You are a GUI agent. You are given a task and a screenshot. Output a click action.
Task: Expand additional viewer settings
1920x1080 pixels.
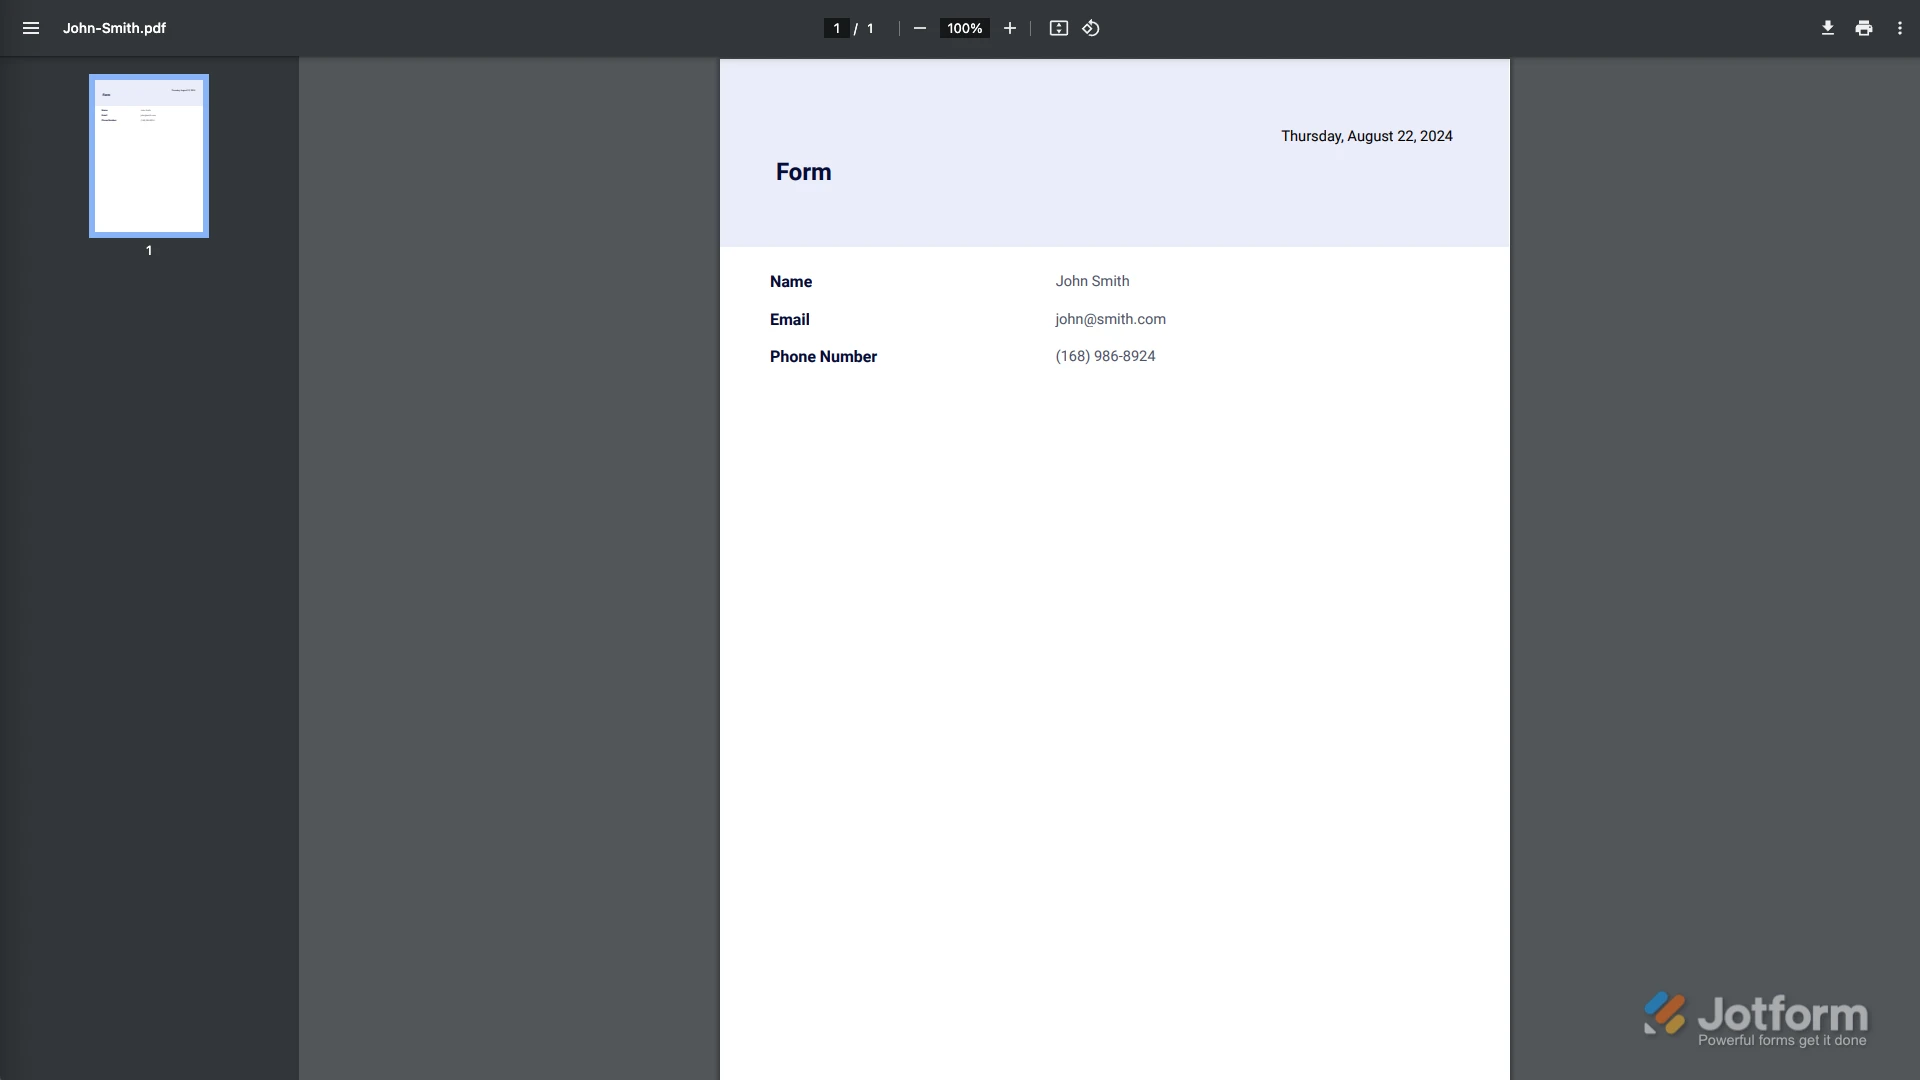coord(1900,28)
